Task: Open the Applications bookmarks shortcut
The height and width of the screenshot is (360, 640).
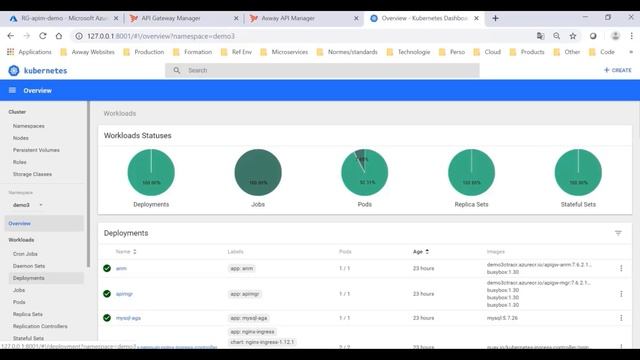Action: [x=29, y=52]
